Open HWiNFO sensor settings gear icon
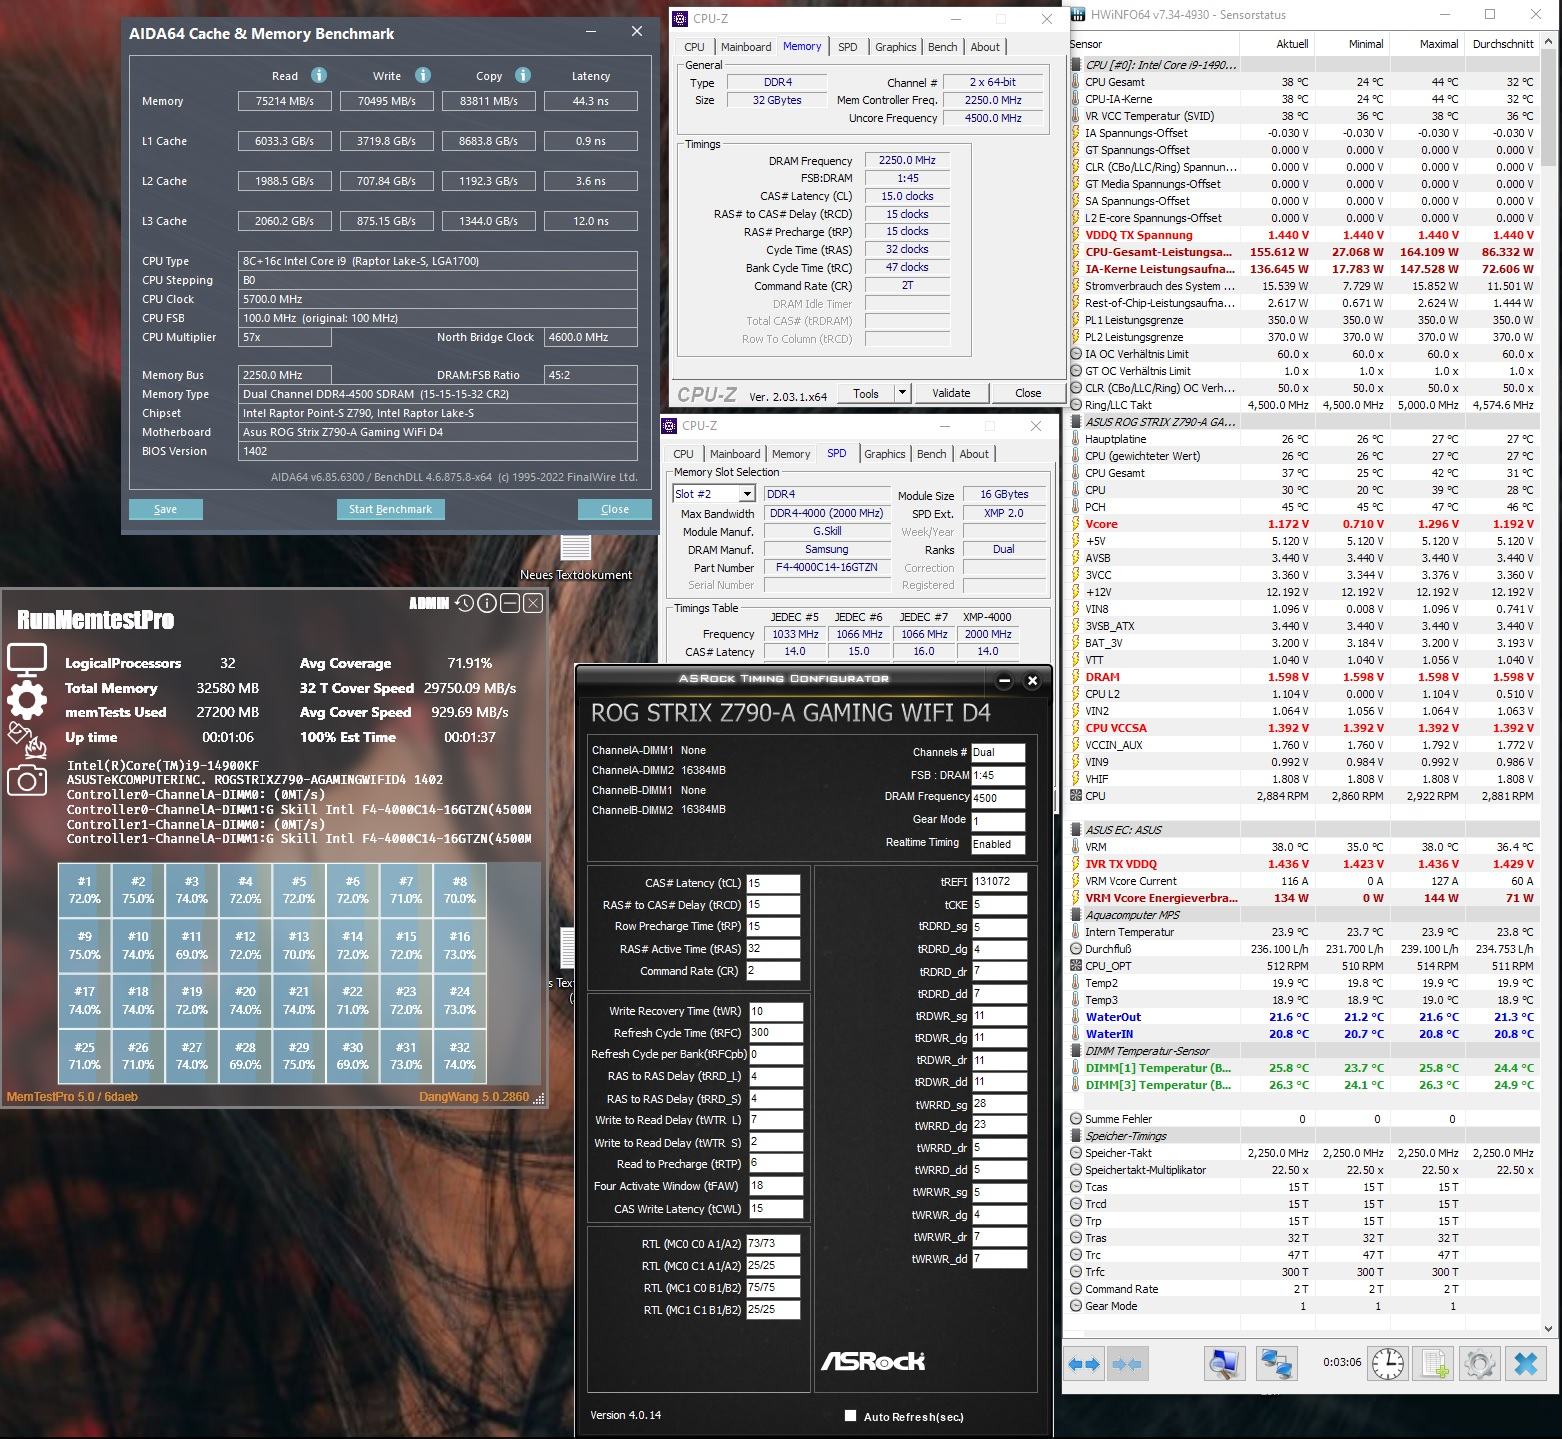The image size is (1562, 1439). (1479, 1364)
